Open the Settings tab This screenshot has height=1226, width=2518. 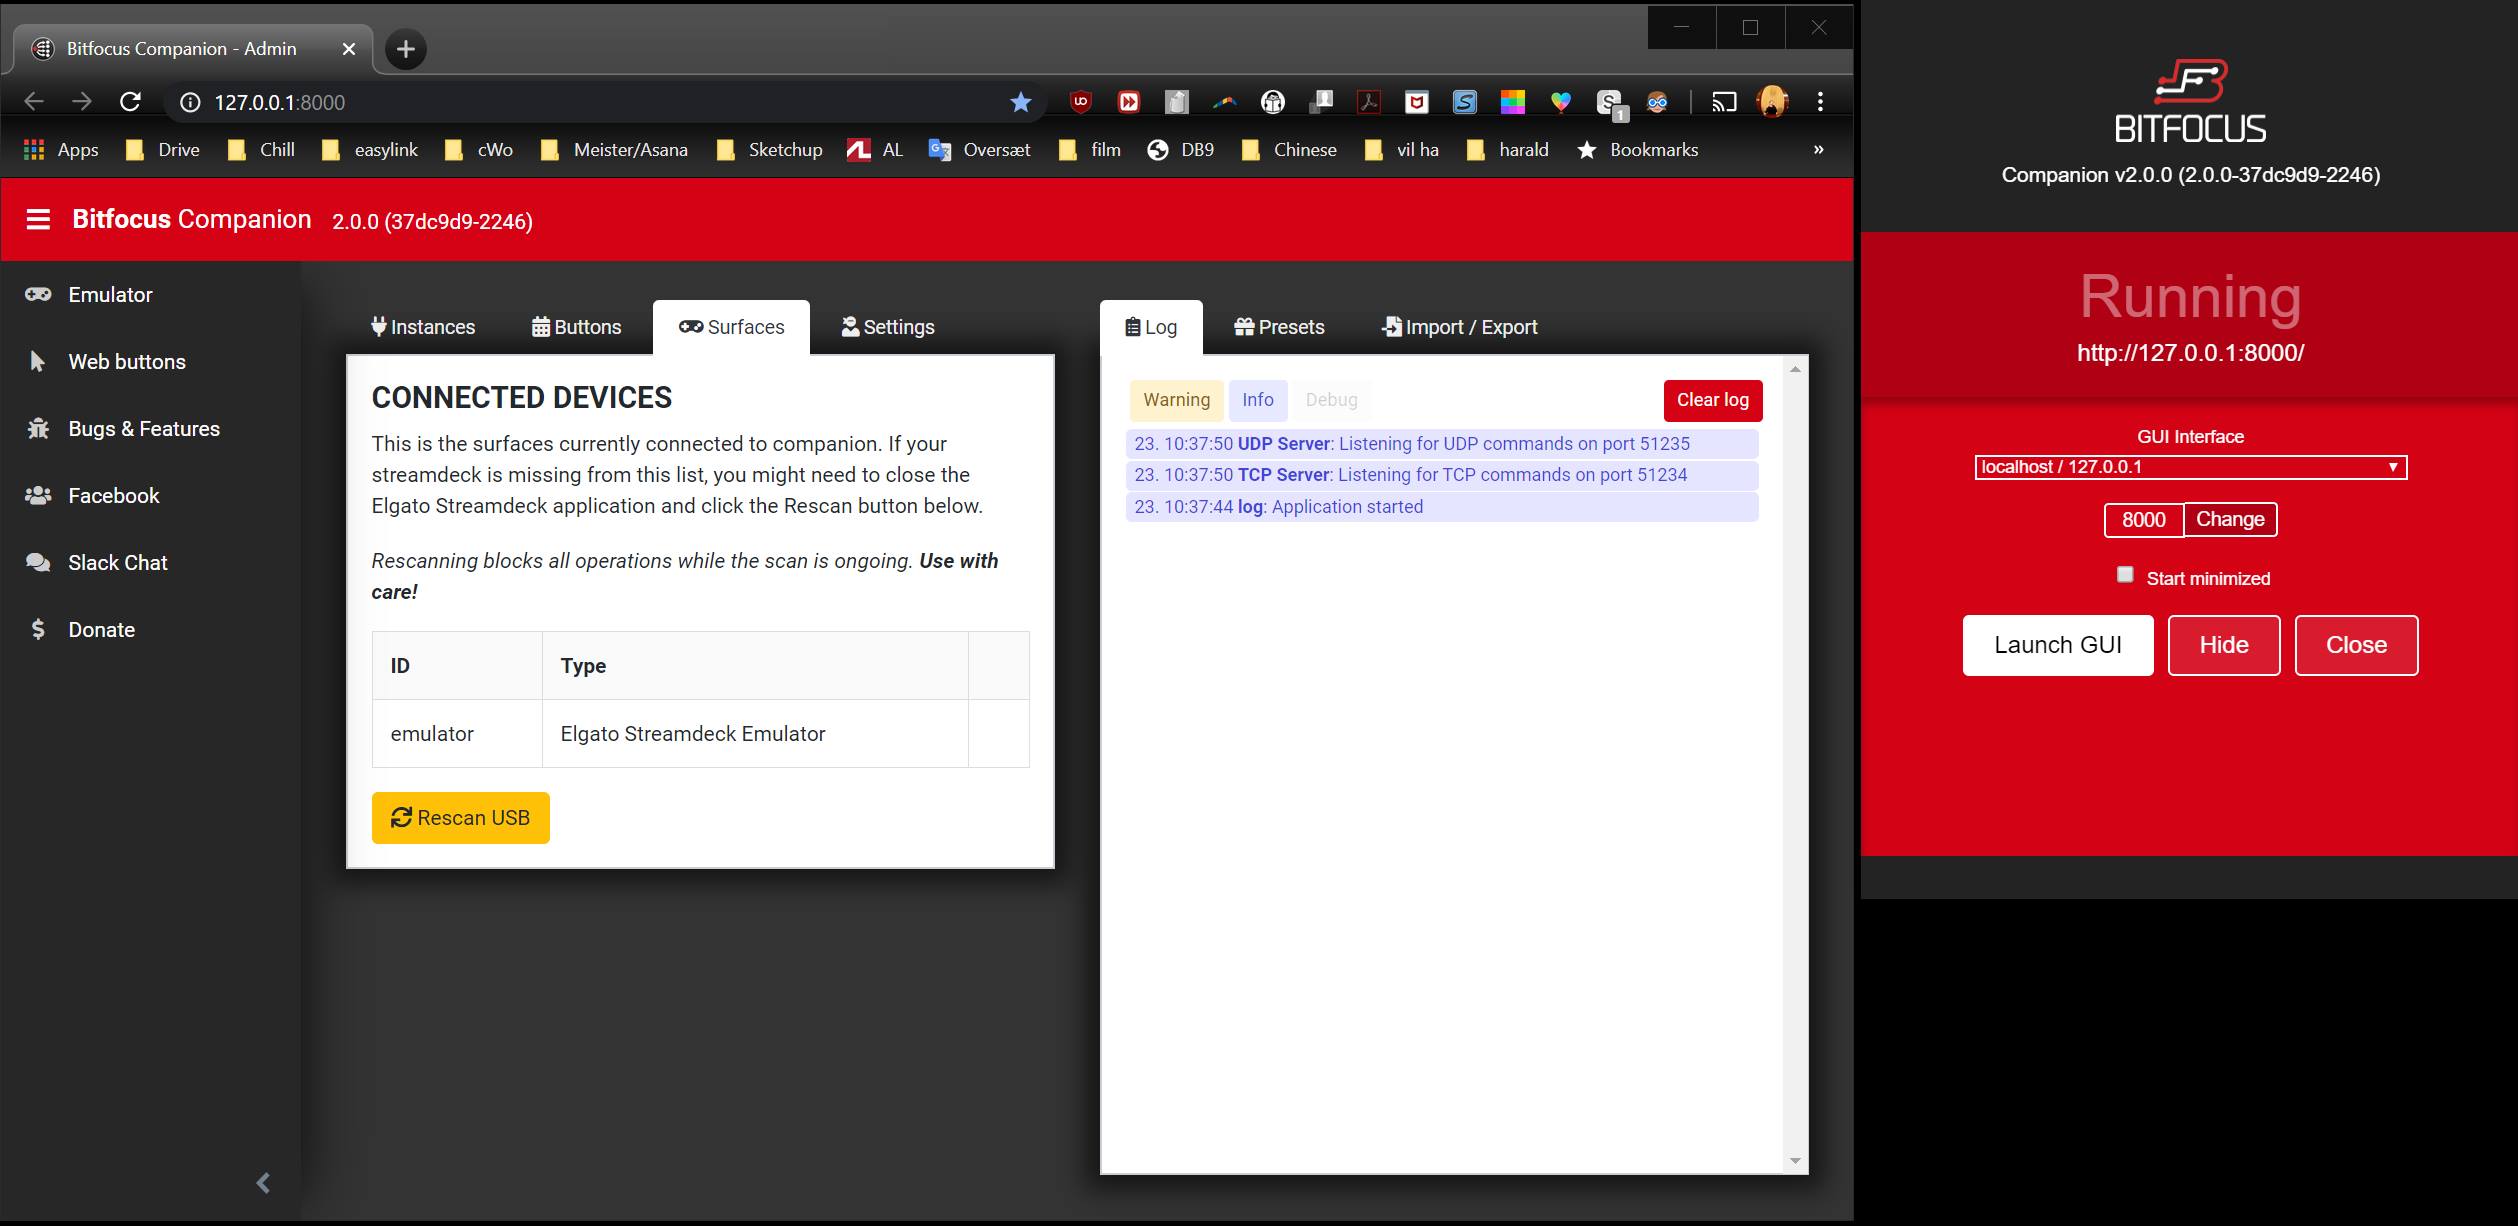point(888,327)
